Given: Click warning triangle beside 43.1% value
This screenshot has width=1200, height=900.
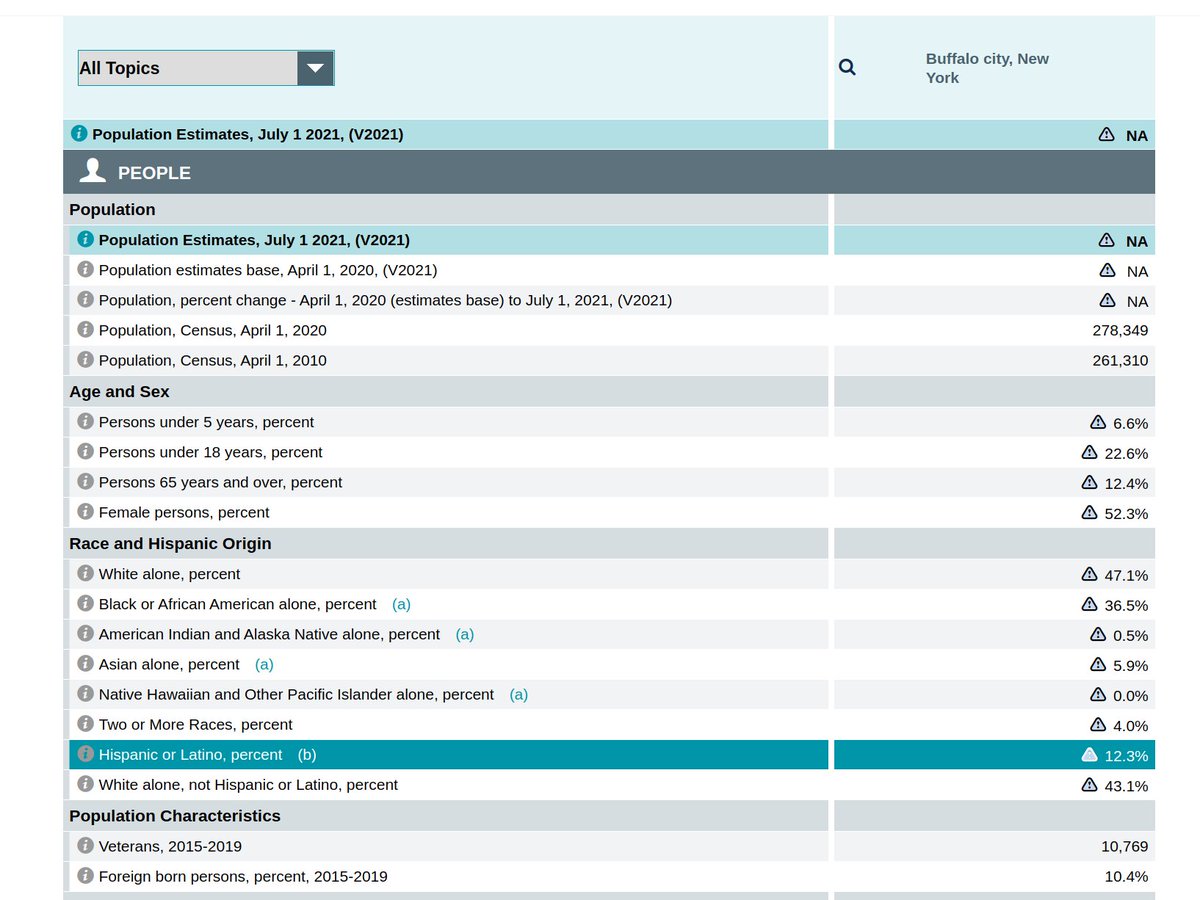Looking at the screenshot, I should [1090, 784].
